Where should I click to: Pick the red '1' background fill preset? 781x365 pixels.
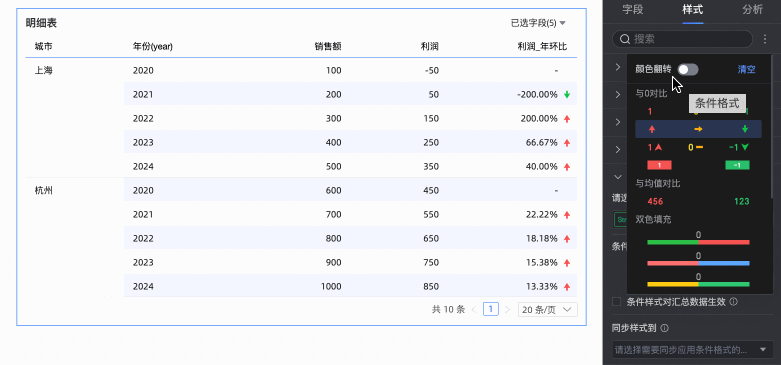[659, 165]
